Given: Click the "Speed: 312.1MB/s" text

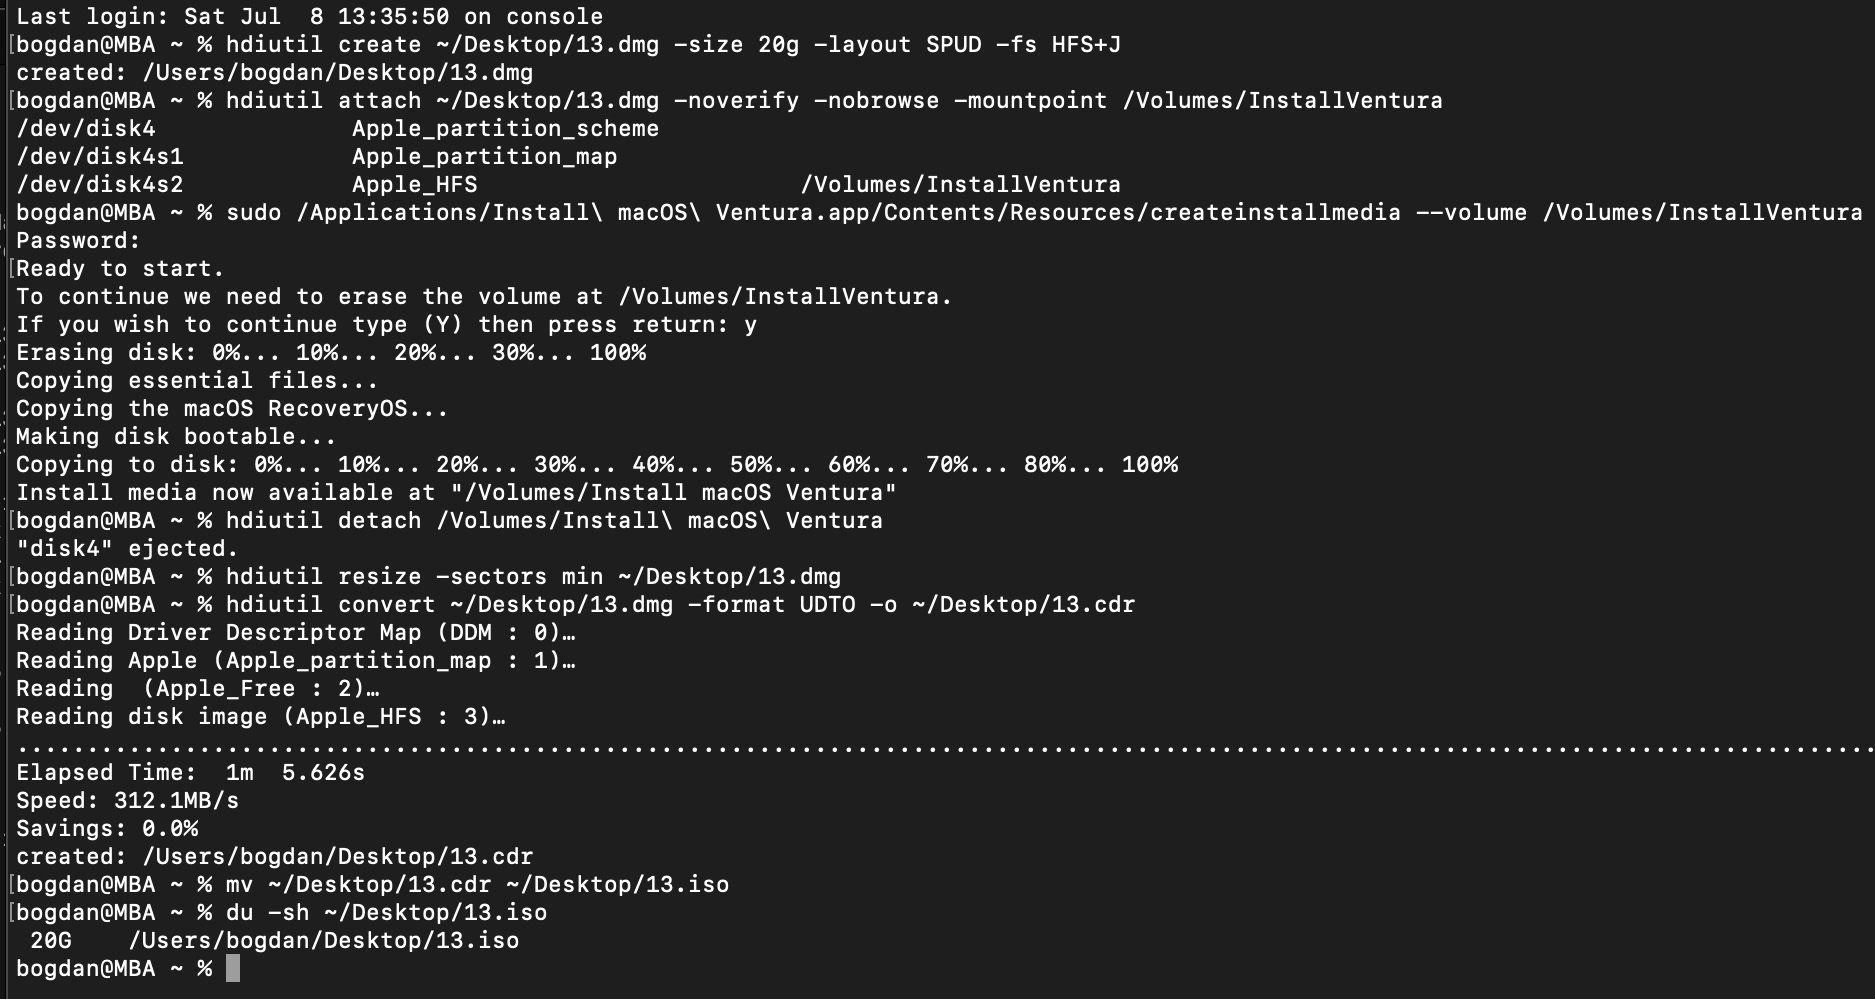Looking at the screenshot, I should pos(127,801).
